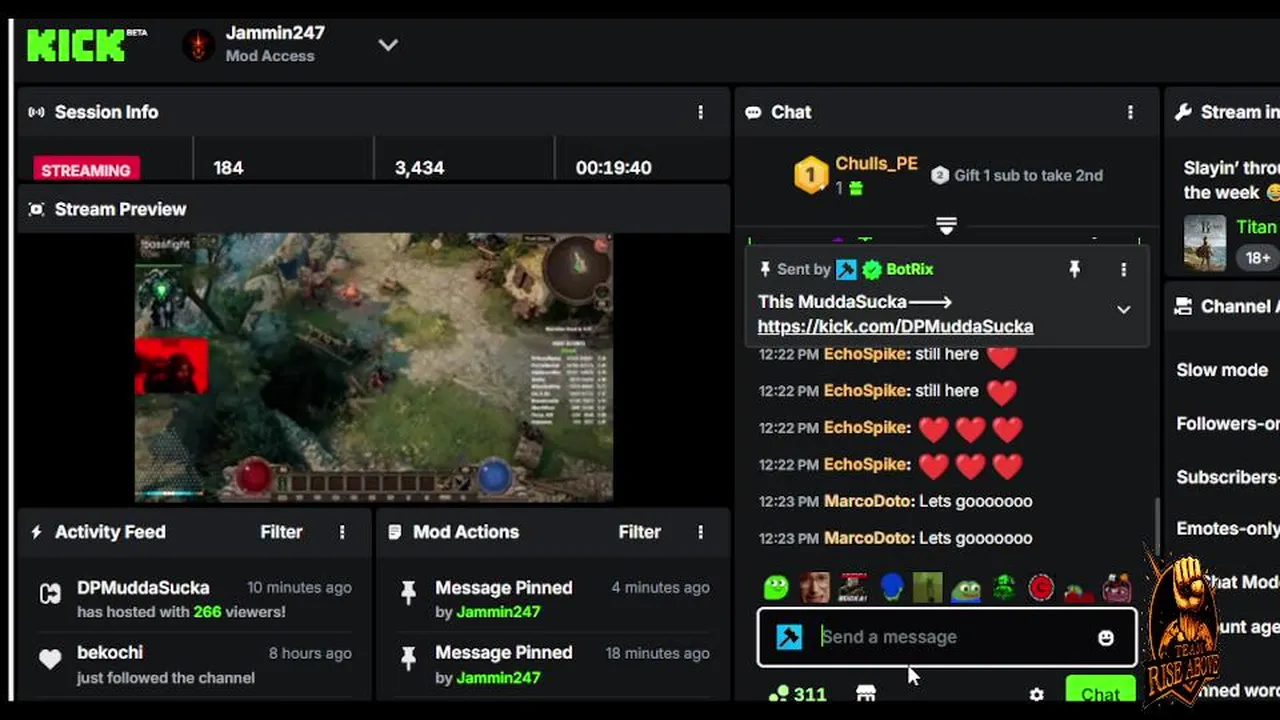Viewport: 1280px width, 720px height.
Task: Select the green face emote
Action: coord(776,587)
